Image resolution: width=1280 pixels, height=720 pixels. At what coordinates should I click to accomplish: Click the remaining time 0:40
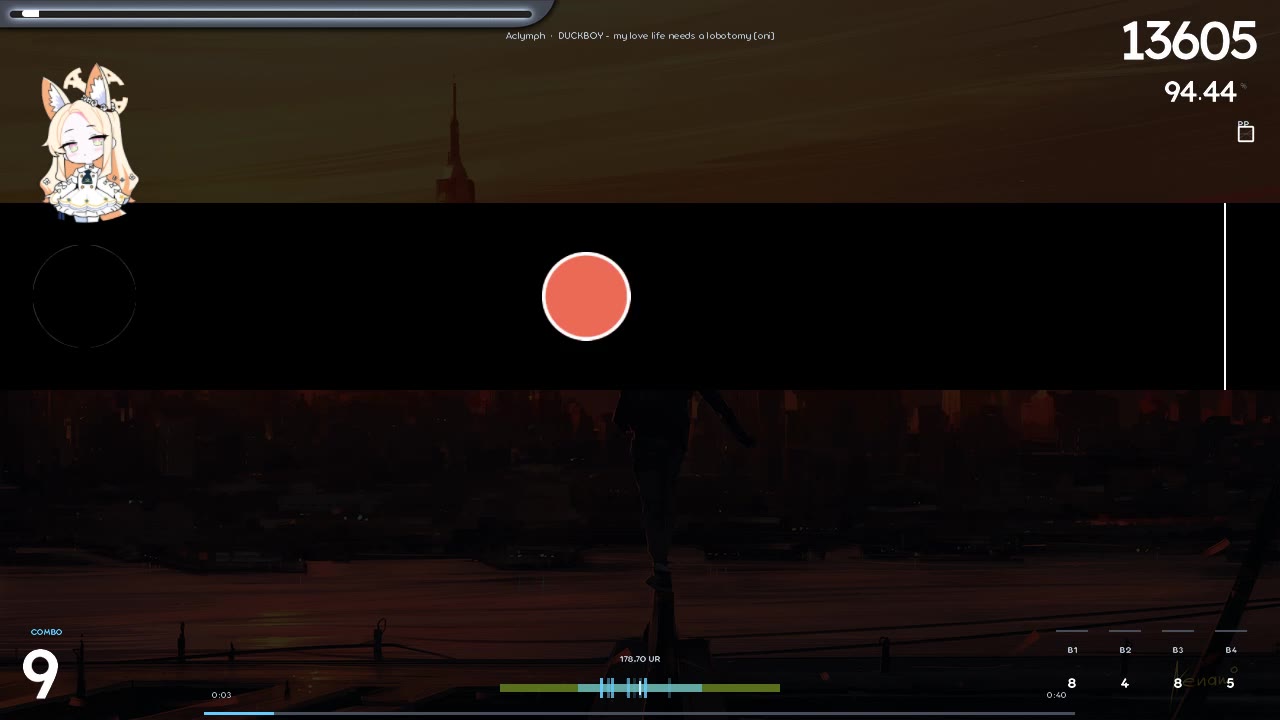point(1056,695)
